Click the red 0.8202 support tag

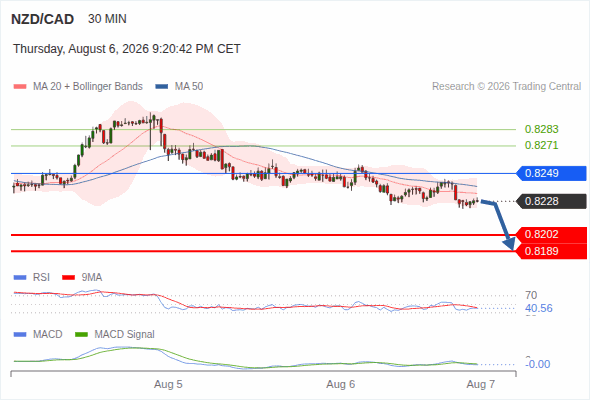(551, 234)
